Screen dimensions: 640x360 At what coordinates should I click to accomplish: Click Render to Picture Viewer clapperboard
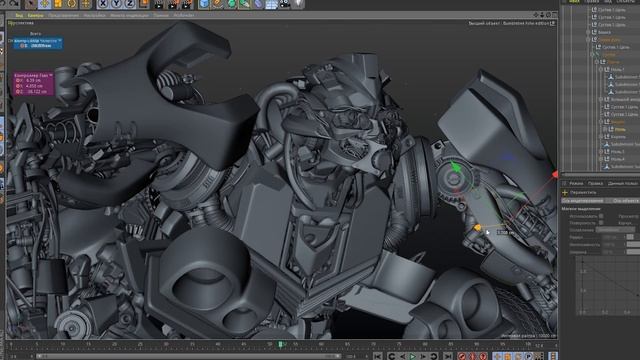(x=173, y=4)
